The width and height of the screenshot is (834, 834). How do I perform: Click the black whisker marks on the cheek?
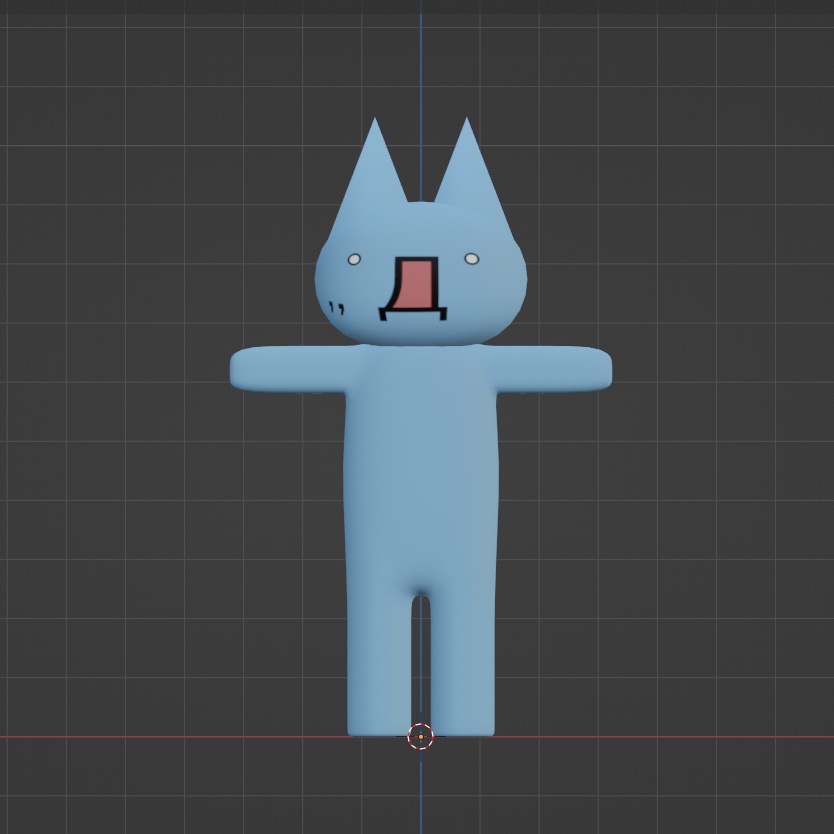337,308
